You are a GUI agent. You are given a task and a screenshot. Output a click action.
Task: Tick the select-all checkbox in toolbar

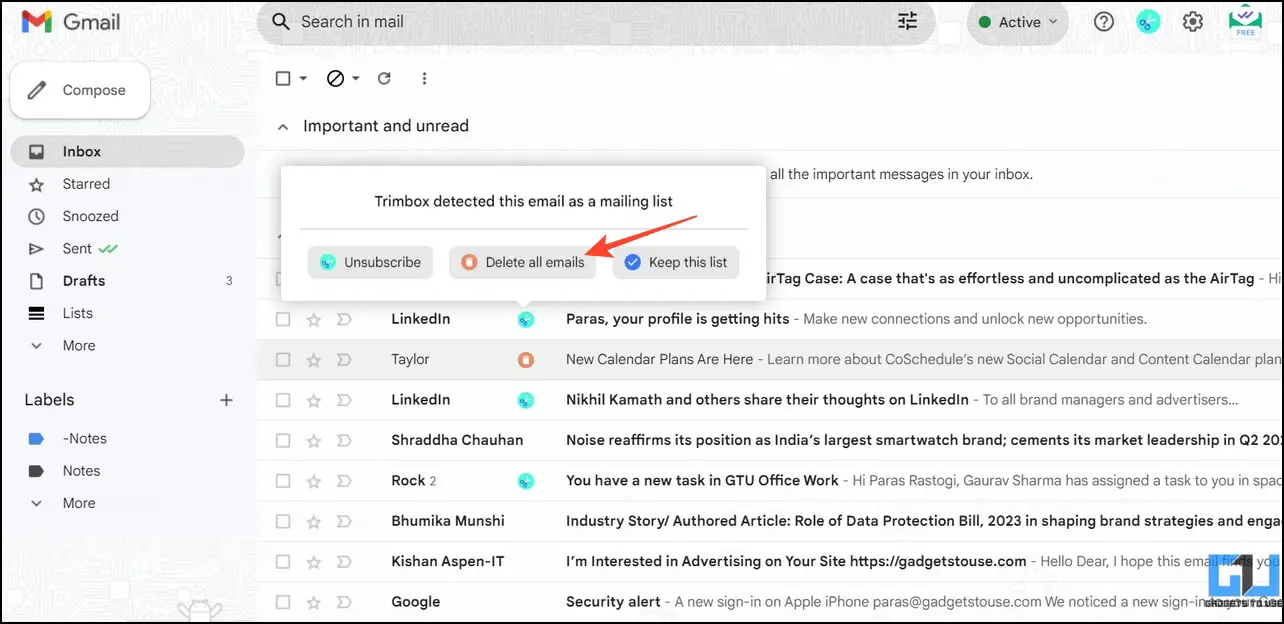tap(283, 78)
